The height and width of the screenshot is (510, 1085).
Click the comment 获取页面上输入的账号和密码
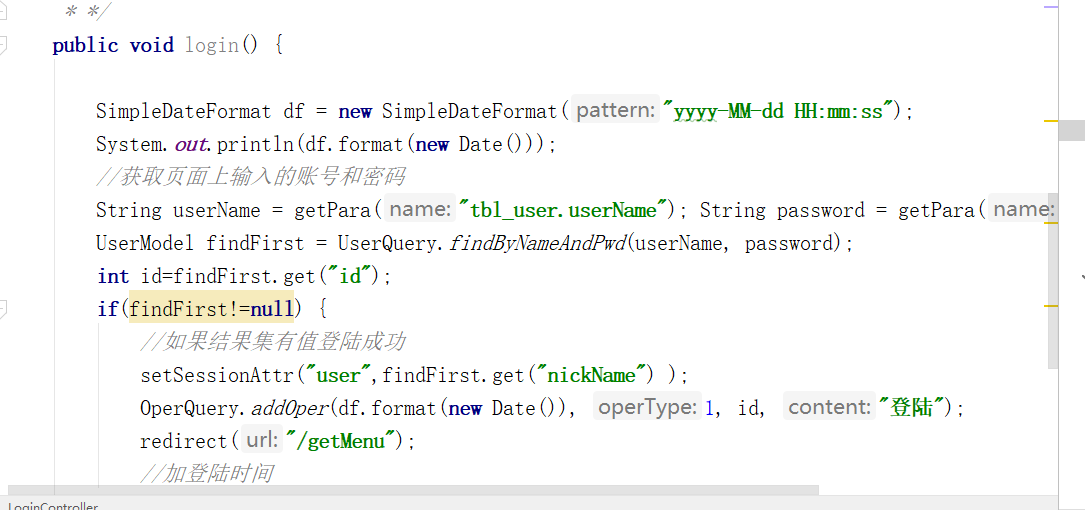(250, 177)
